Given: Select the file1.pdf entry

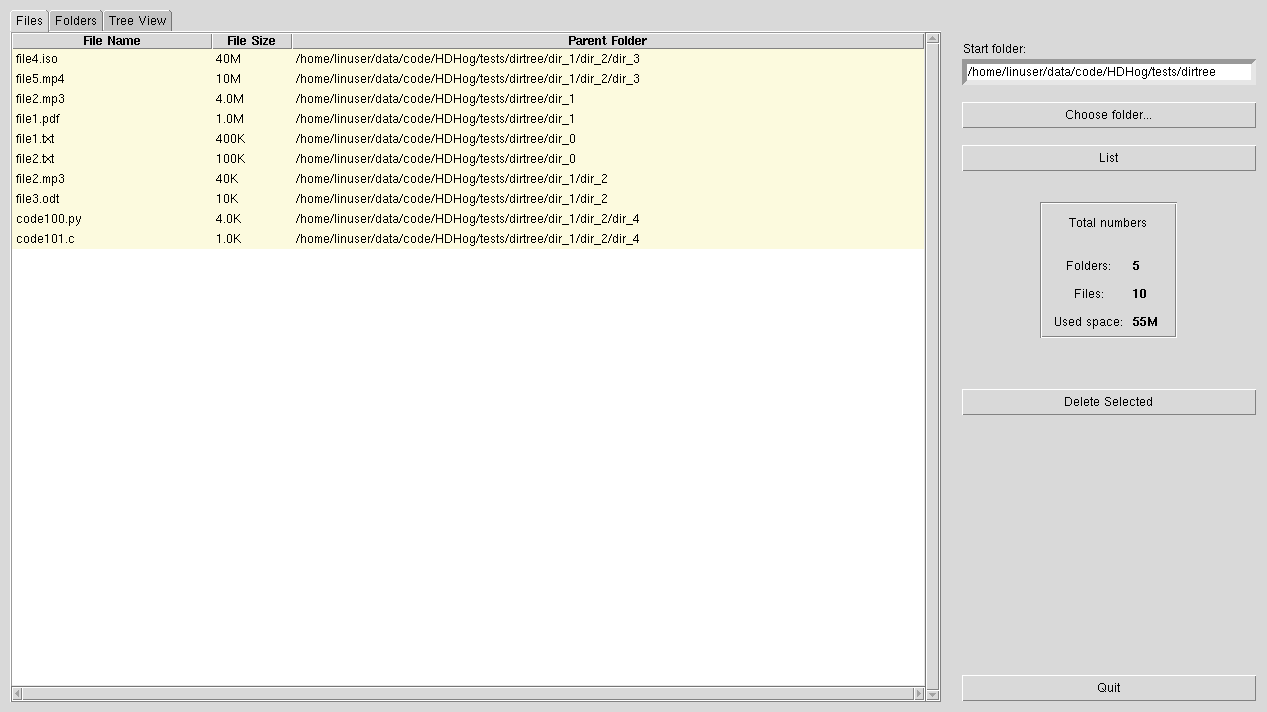Looking at the screenshot, I should 120,118.
